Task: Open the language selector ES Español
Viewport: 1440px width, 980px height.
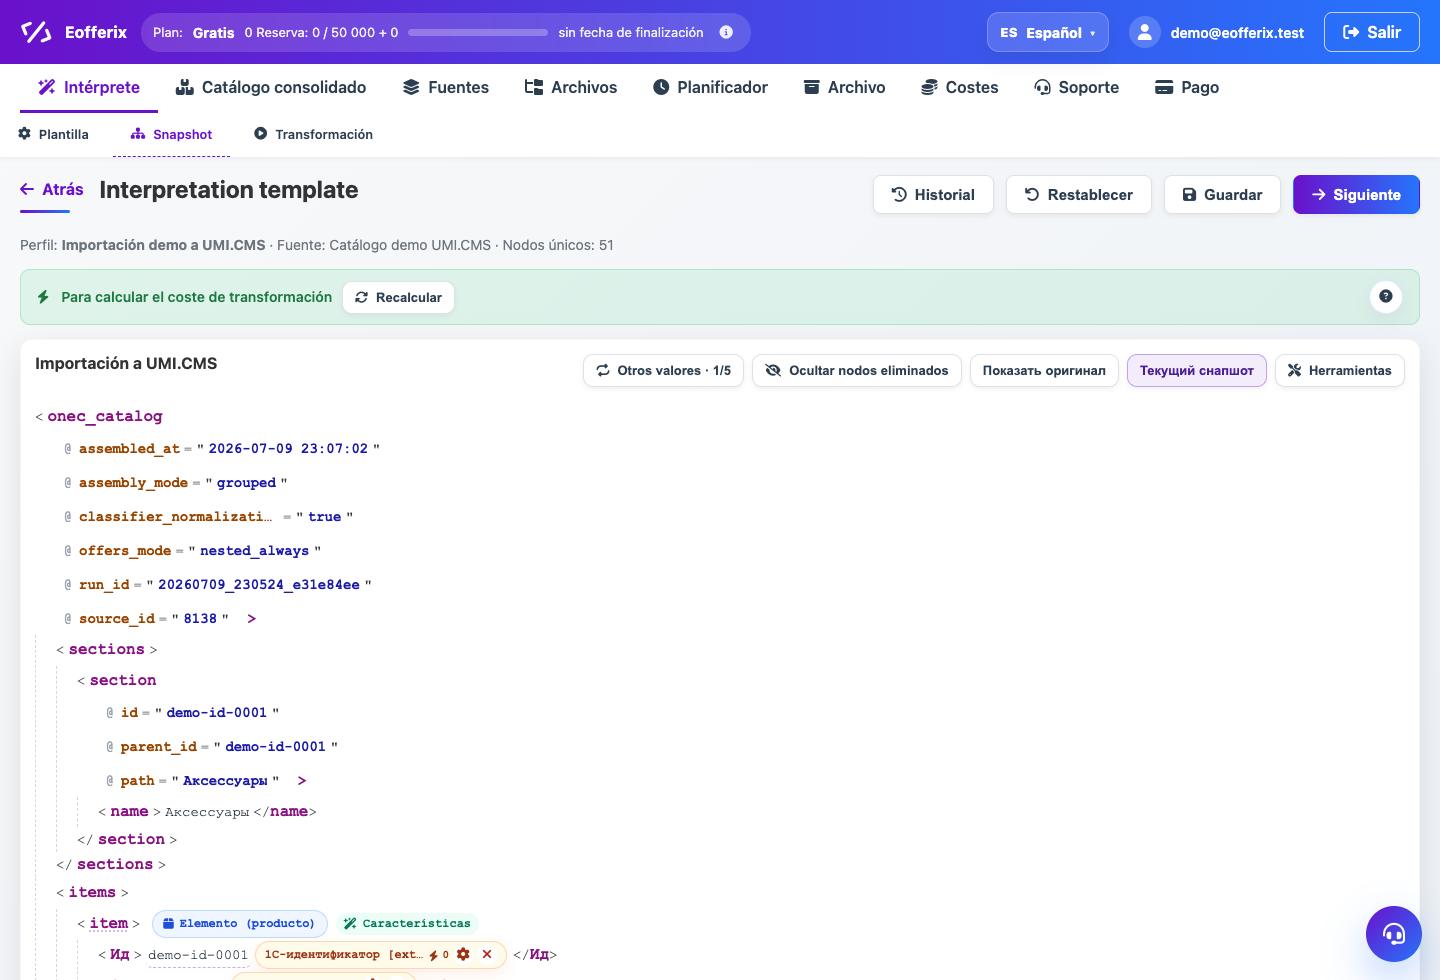Action: tap(1047, 32)
